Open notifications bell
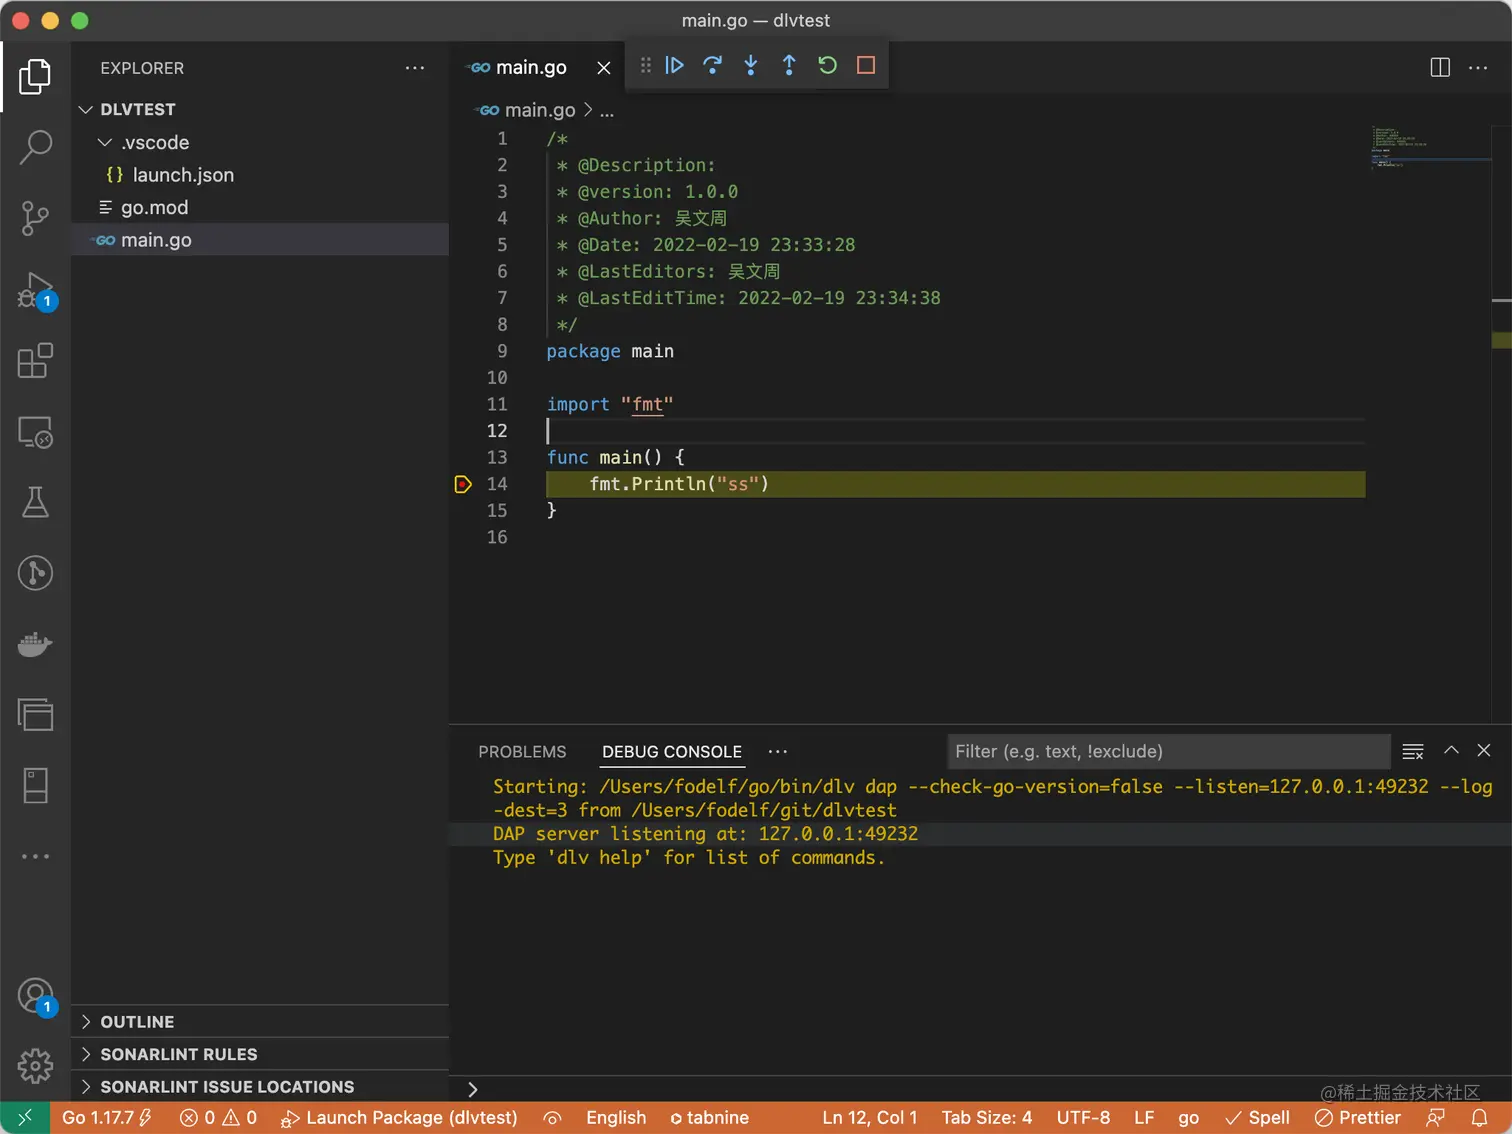The height and width of the screenshot is (1134, 1512). 1479,1118
